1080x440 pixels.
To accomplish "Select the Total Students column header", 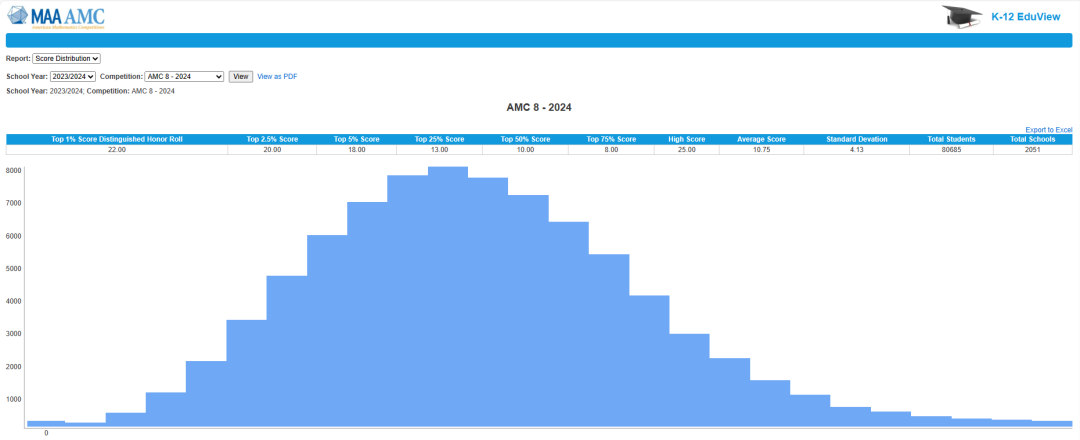I will click(x=951, y=139).
